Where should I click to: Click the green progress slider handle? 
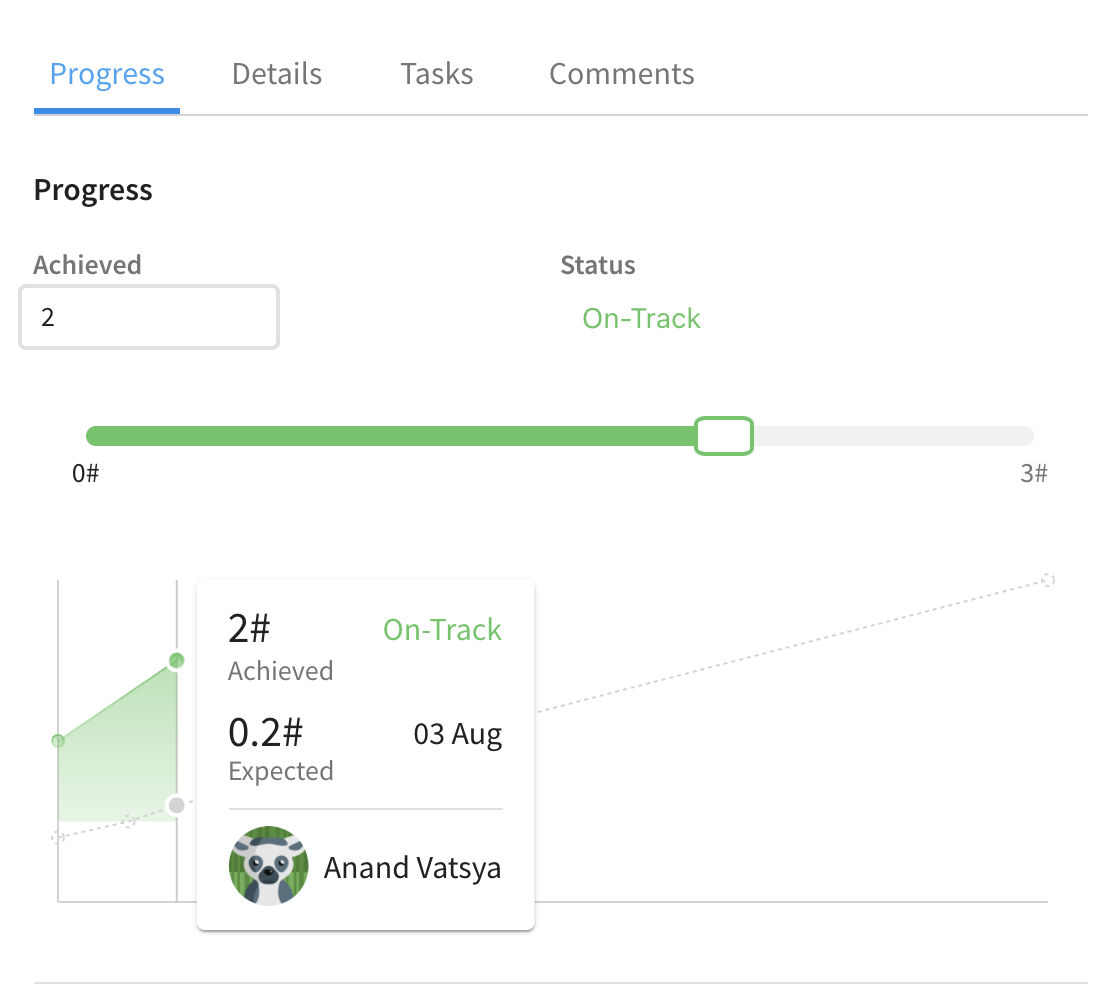pyautogui.click(x=724, y=436)
